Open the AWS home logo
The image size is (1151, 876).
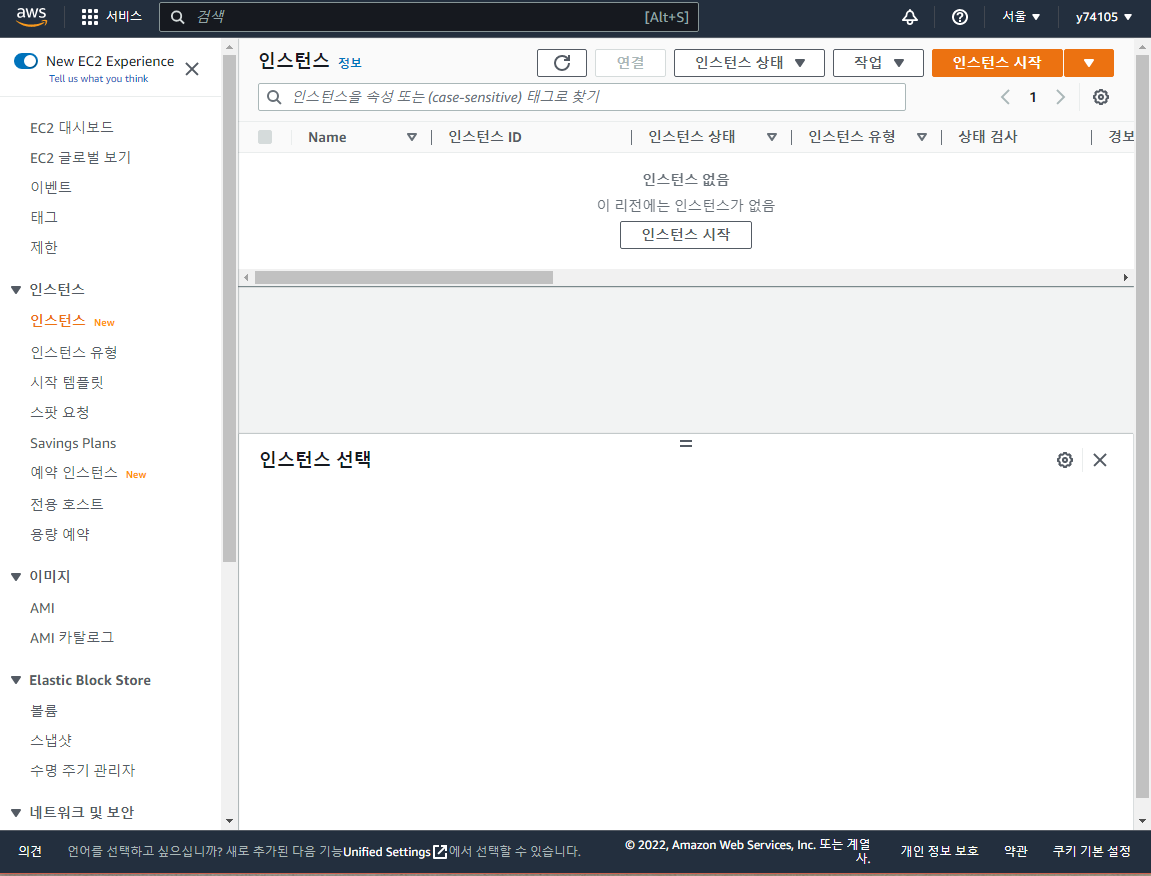pos(32,17)
